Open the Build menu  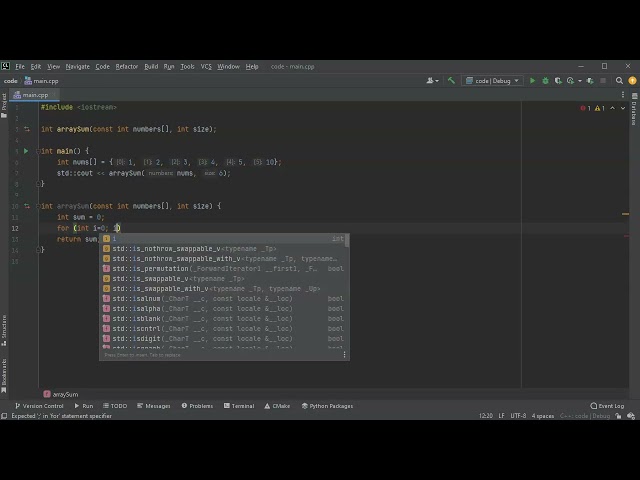click(151, 67)
